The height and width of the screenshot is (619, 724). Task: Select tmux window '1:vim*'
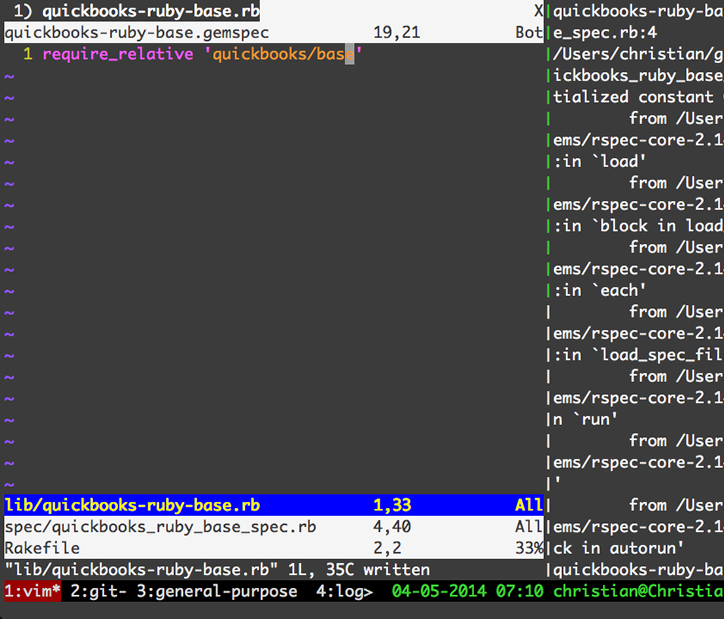(x=32, y=591)
